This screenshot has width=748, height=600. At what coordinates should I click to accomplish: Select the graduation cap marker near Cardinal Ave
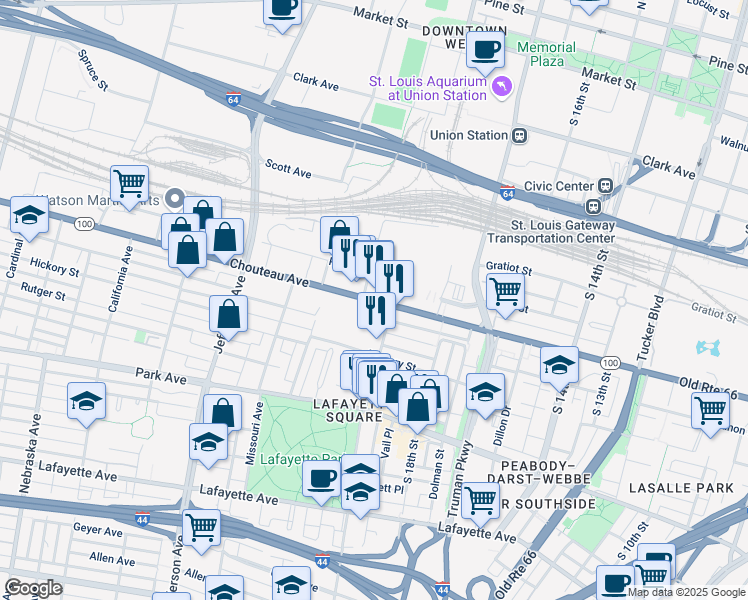click(x=29, y=216)
